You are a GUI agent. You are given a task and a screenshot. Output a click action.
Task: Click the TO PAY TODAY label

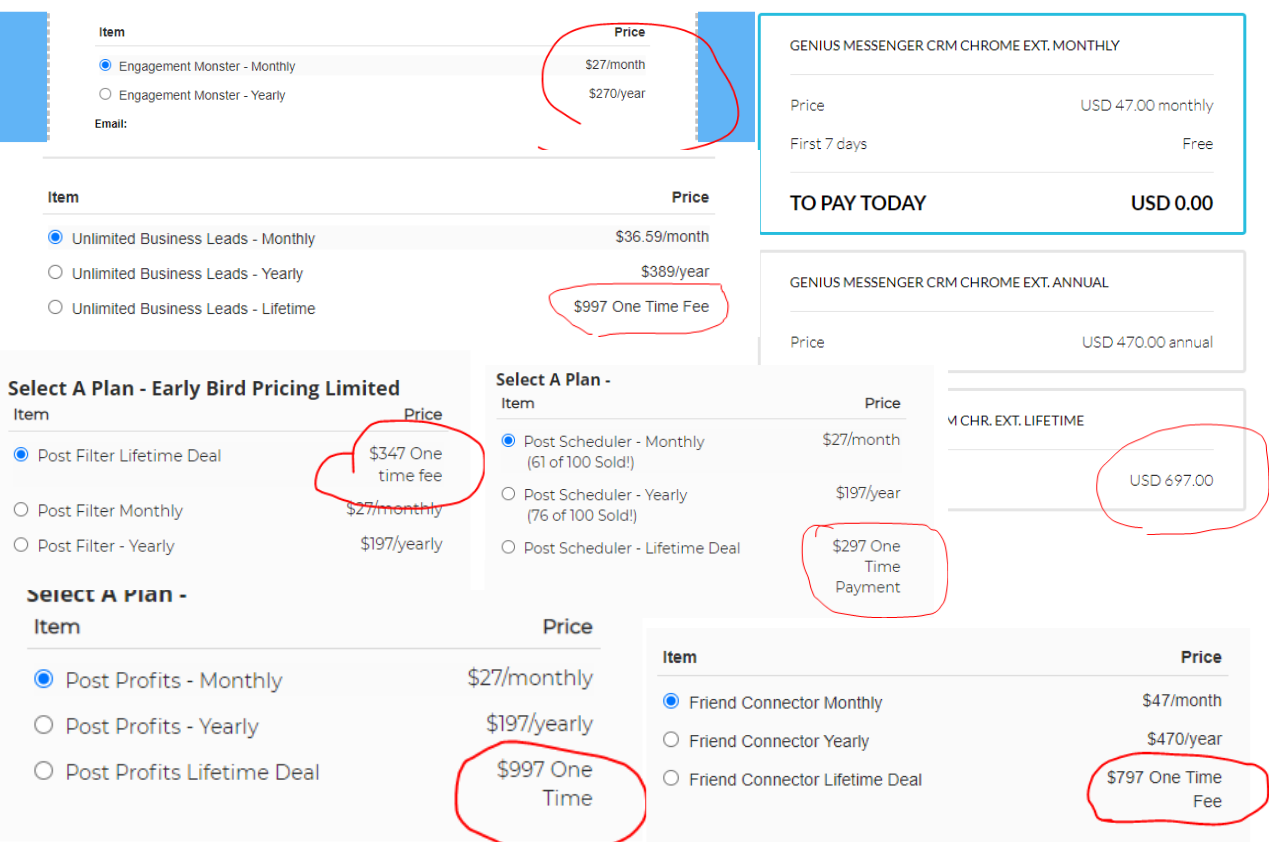click(x=858, y=203)
